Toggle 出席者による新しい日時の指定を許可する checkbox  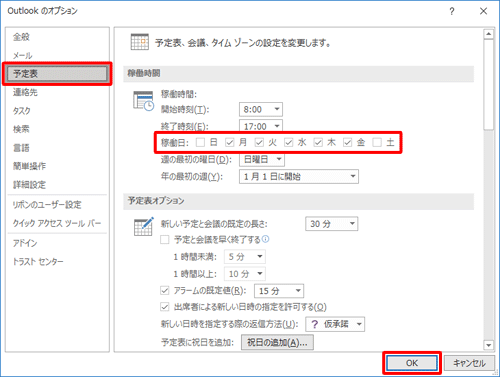coord(165,307)
